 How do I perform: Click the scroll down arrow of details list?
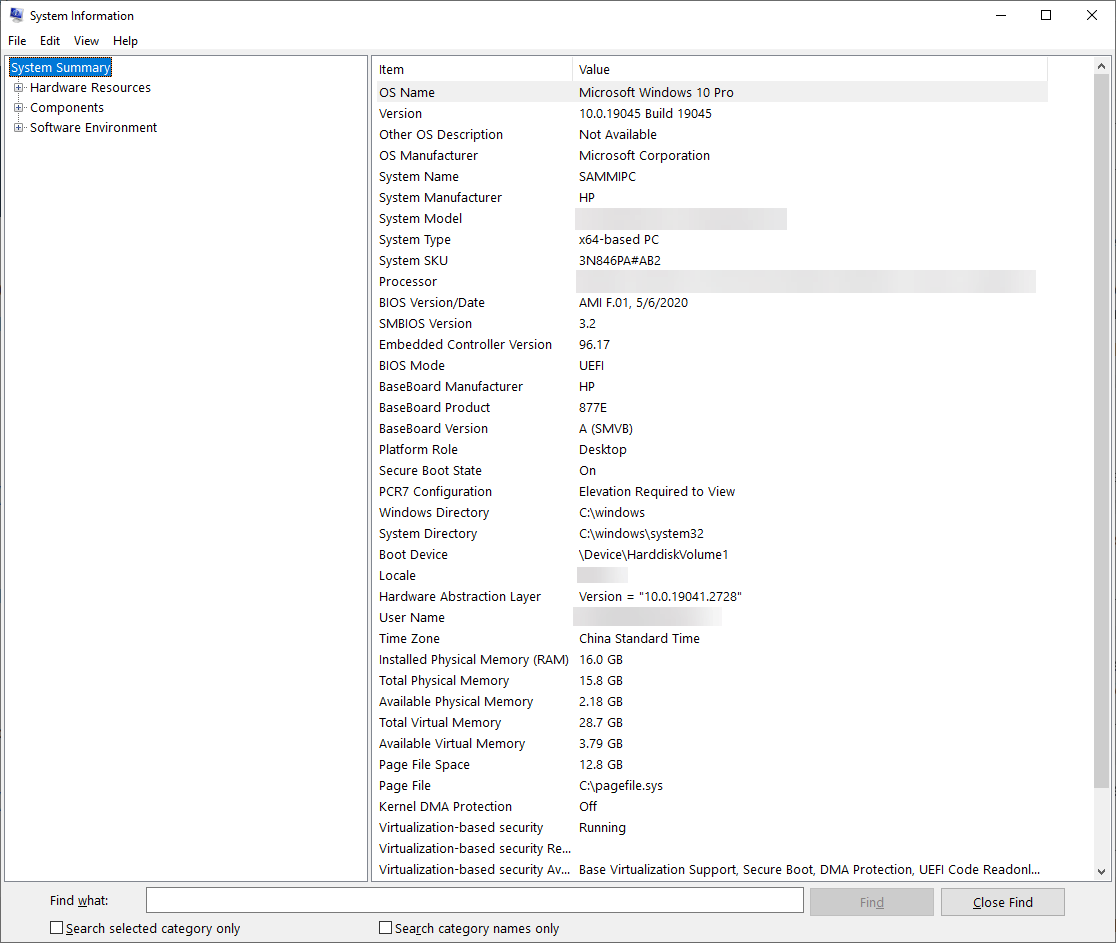point(1101,871)
